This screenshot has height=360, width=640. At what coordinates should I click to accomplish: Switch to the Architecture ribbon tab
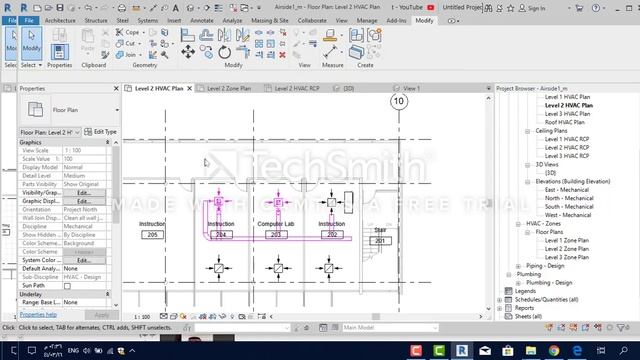pyautogui.click(x=60, y=20)
